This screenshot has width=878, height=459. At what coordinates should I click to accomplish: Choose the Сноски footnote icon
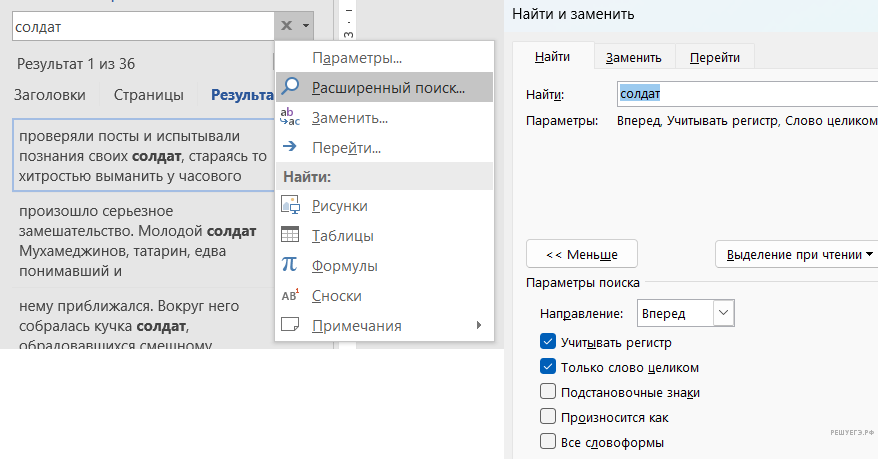(291, 295)
